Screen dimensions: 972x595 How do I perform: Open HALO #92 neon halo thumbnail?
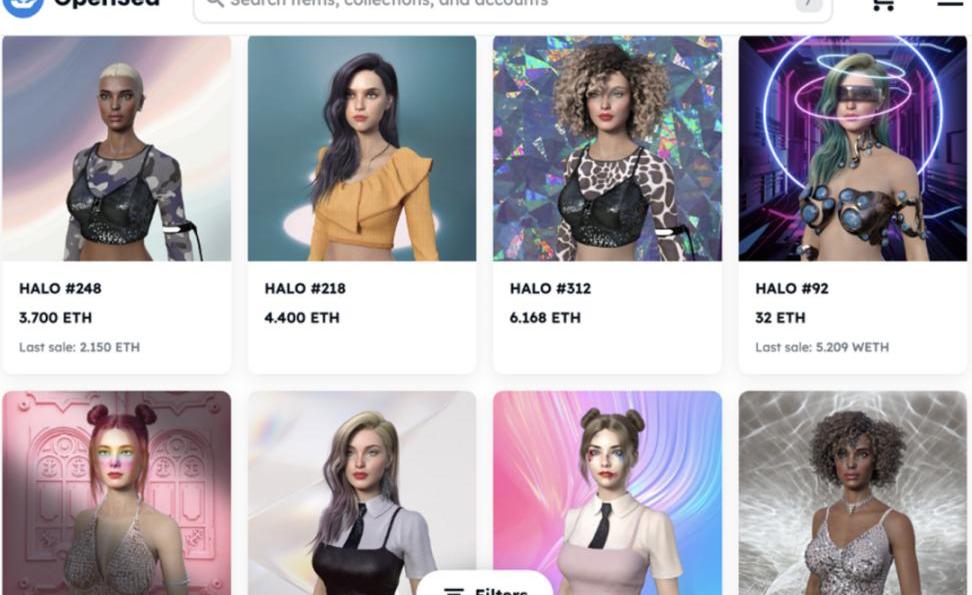click(852, 148)
